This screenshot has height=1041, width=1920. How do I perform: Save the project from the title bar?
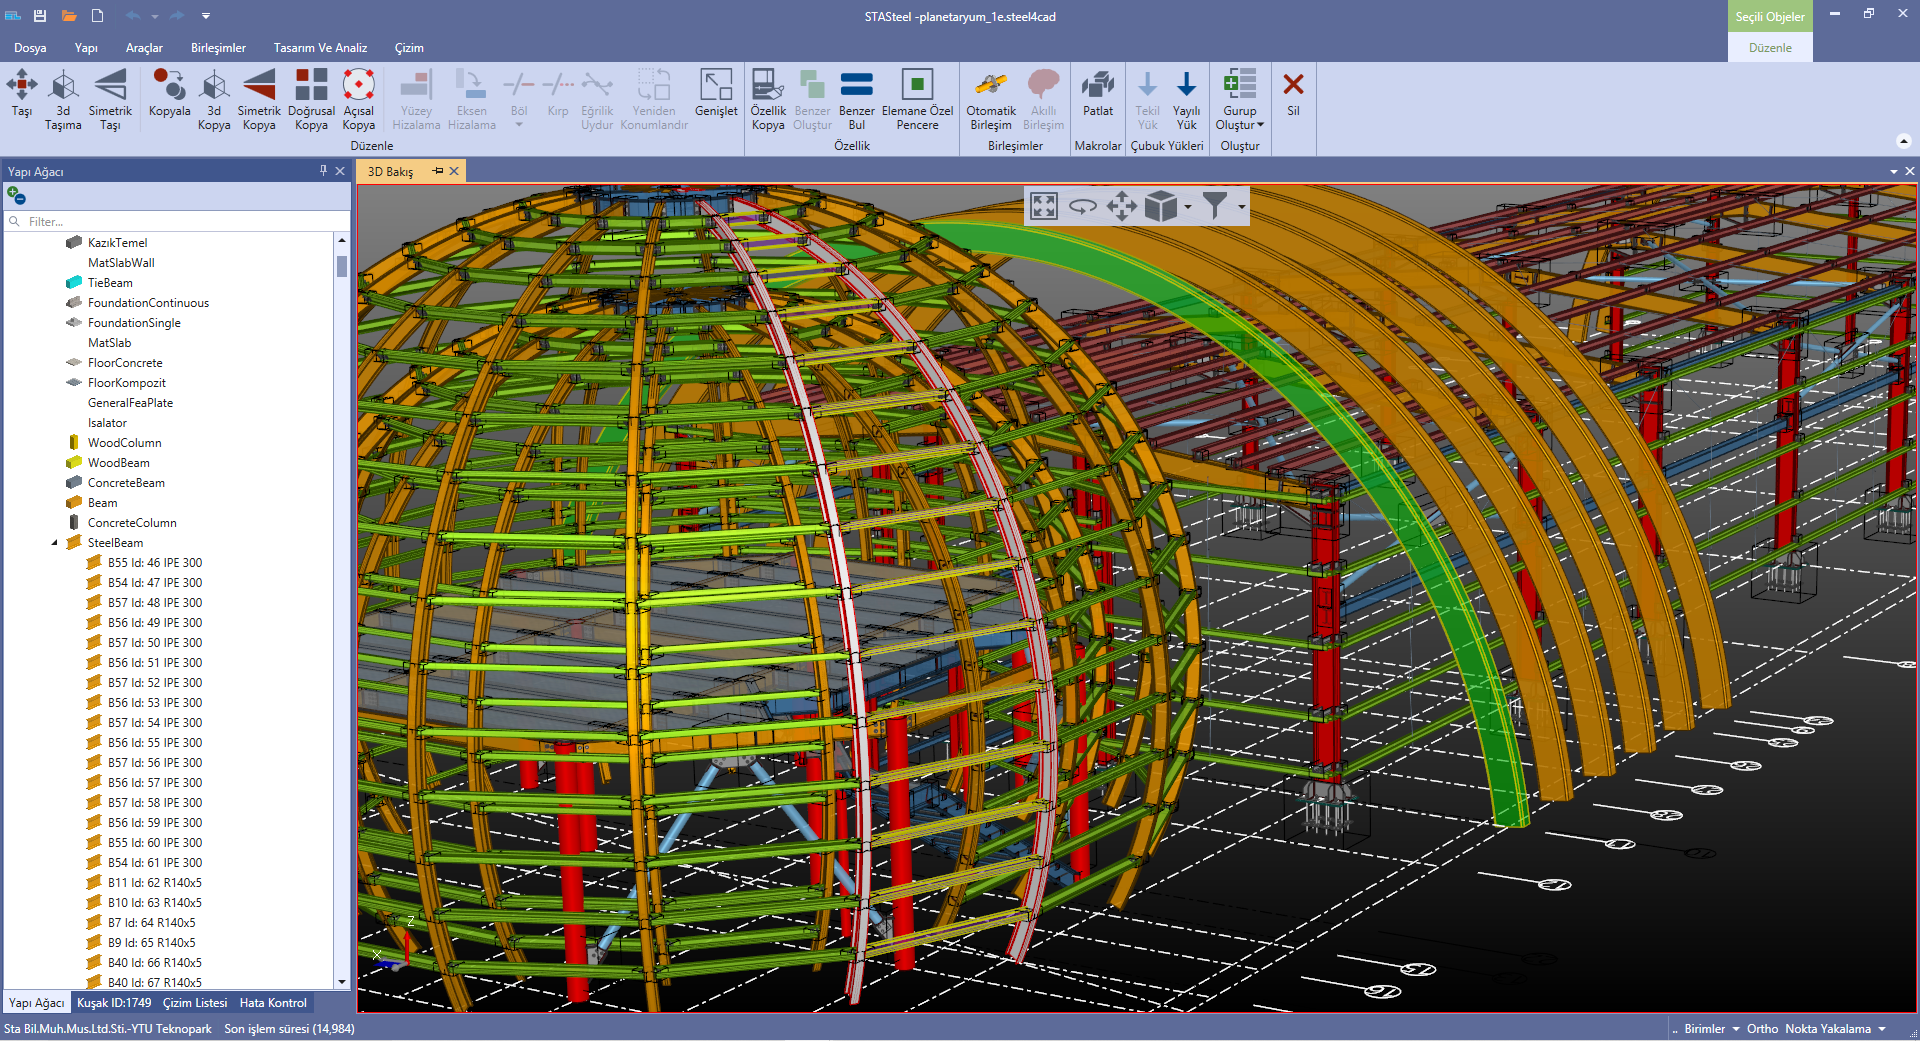[x=40, y=16]
